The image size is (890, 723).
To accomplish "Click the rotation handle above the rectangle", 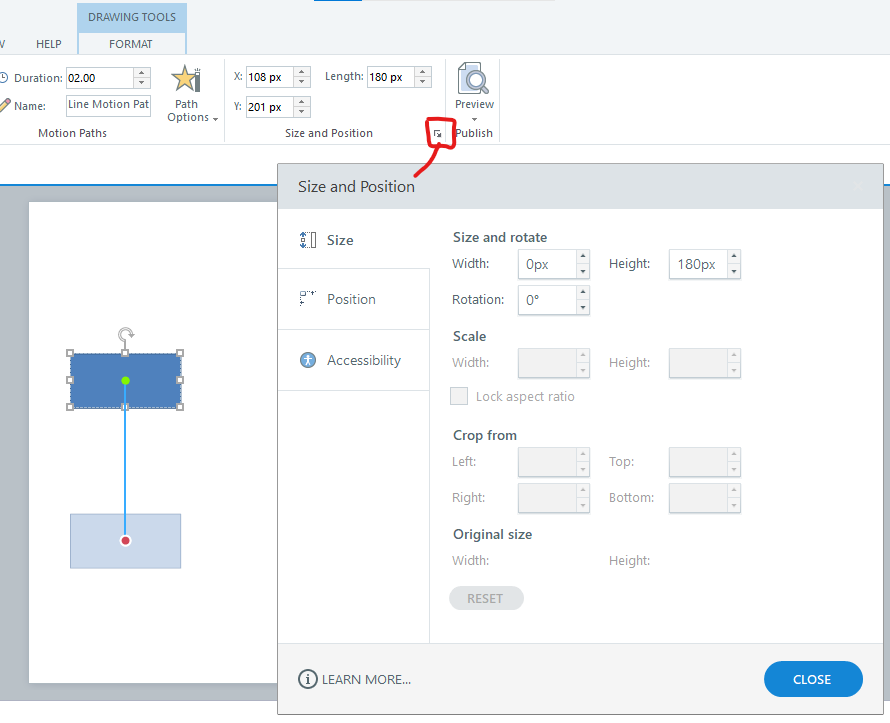I will (125, 335).
